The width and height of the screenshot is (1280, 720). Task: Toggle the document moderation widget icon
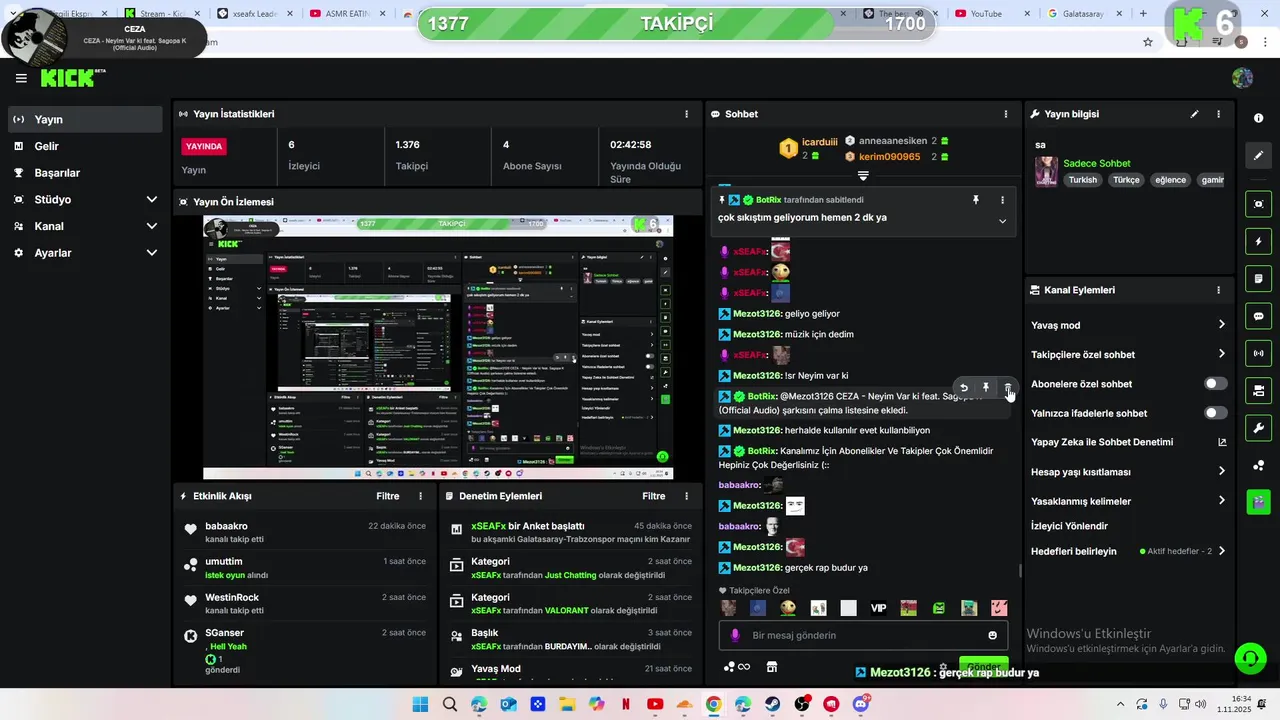point(1258,278)
